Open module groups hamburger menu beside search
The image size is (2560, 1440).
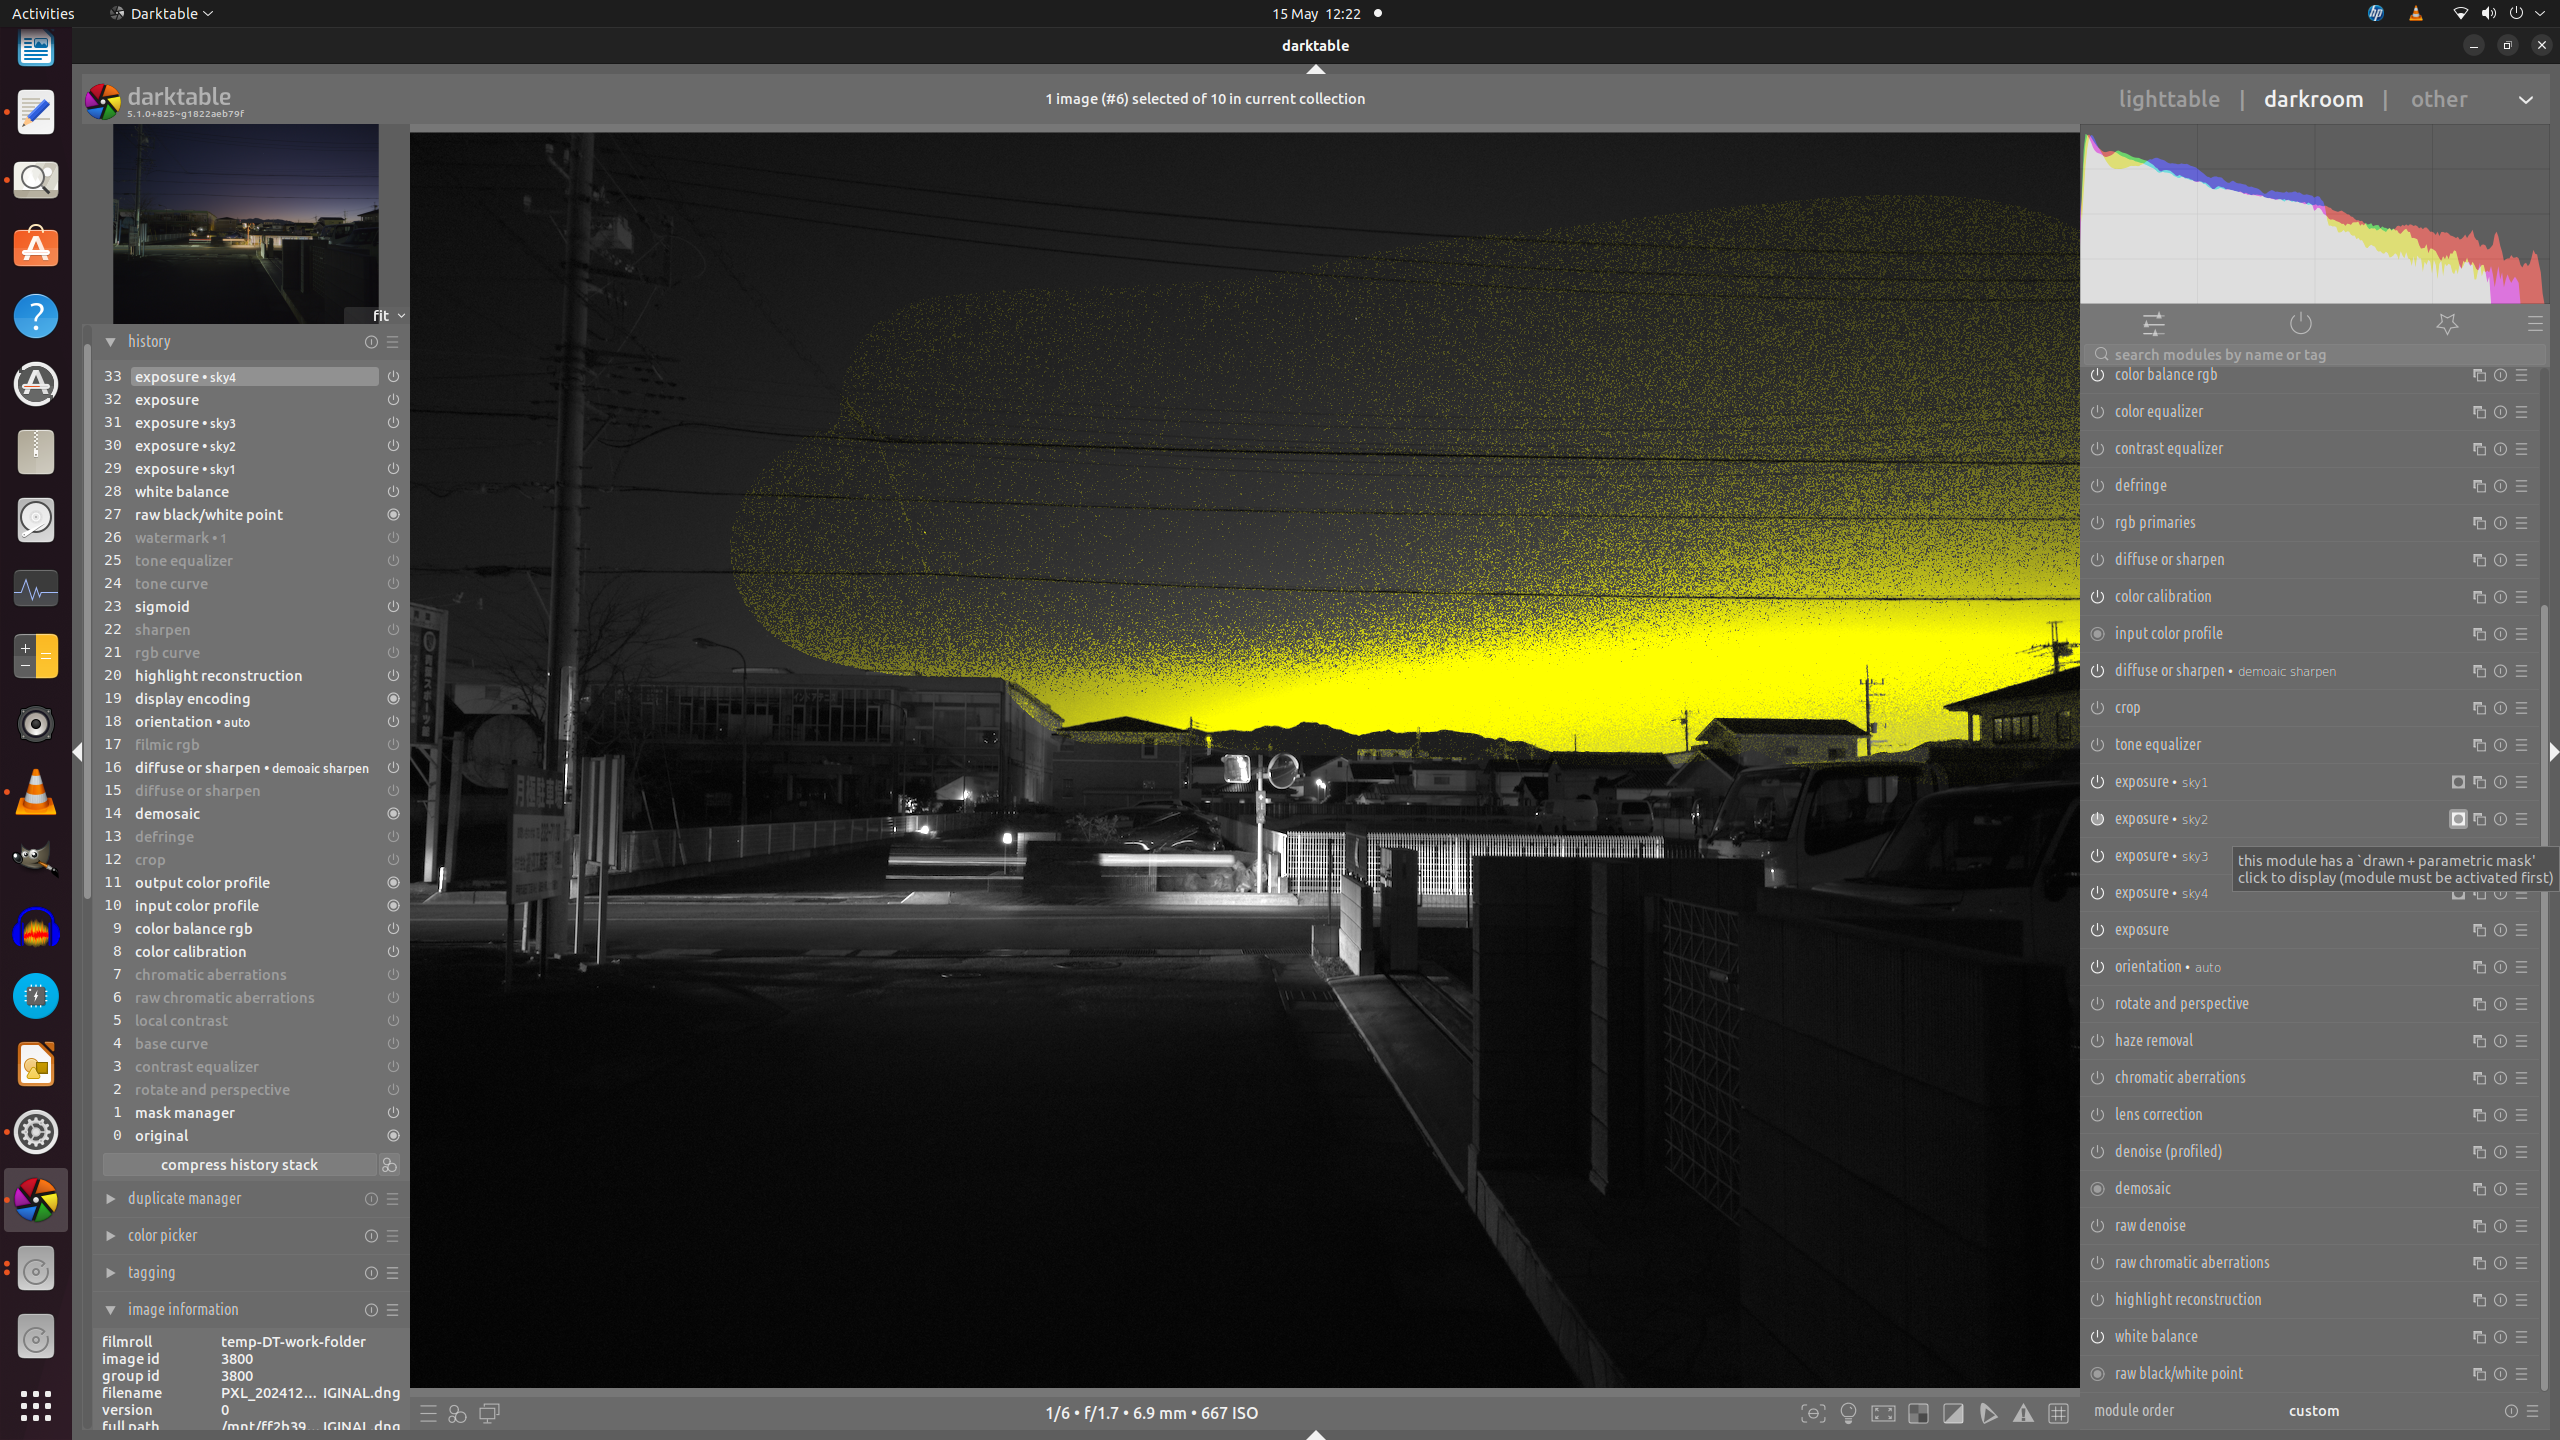2534,324
